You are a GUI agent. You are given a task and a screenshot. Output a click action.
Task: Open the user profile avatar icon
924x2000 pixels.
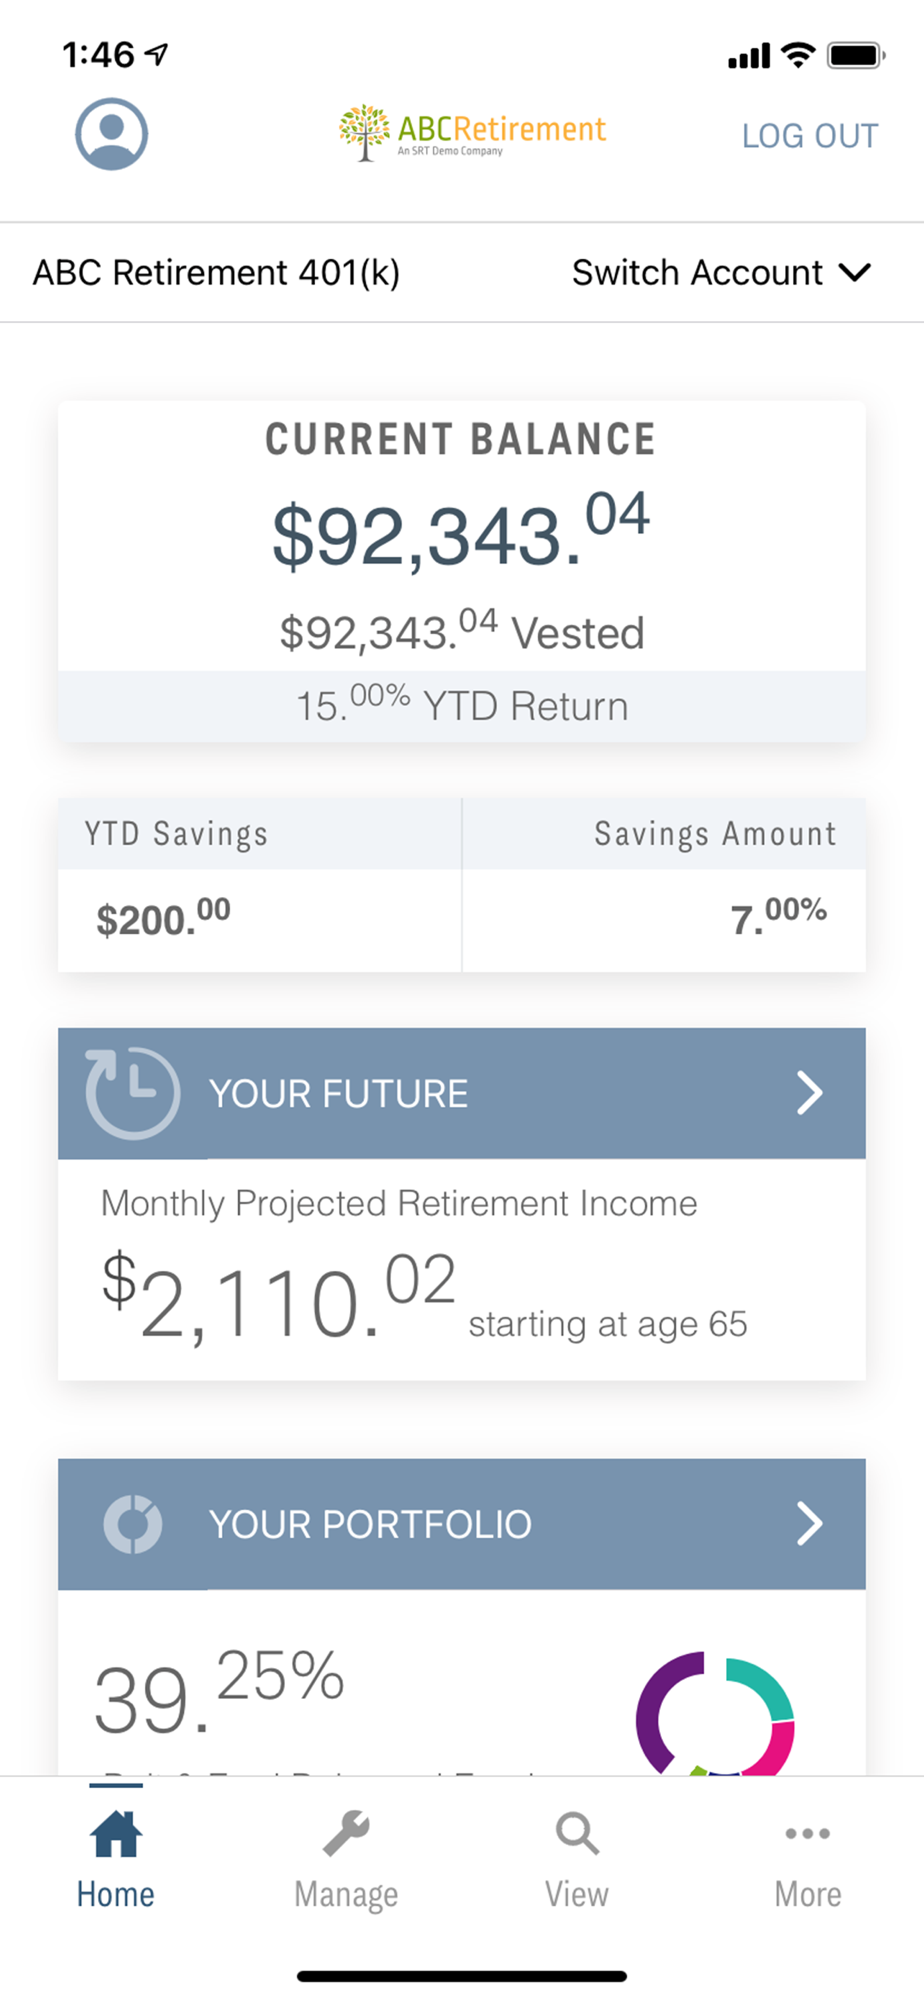pyautogui.click(x=112, y=134)
